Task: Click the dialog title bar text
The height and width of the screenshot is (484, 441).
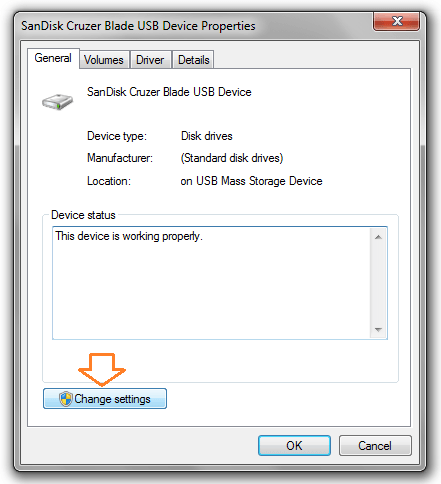Action: (x=138, y=26)
